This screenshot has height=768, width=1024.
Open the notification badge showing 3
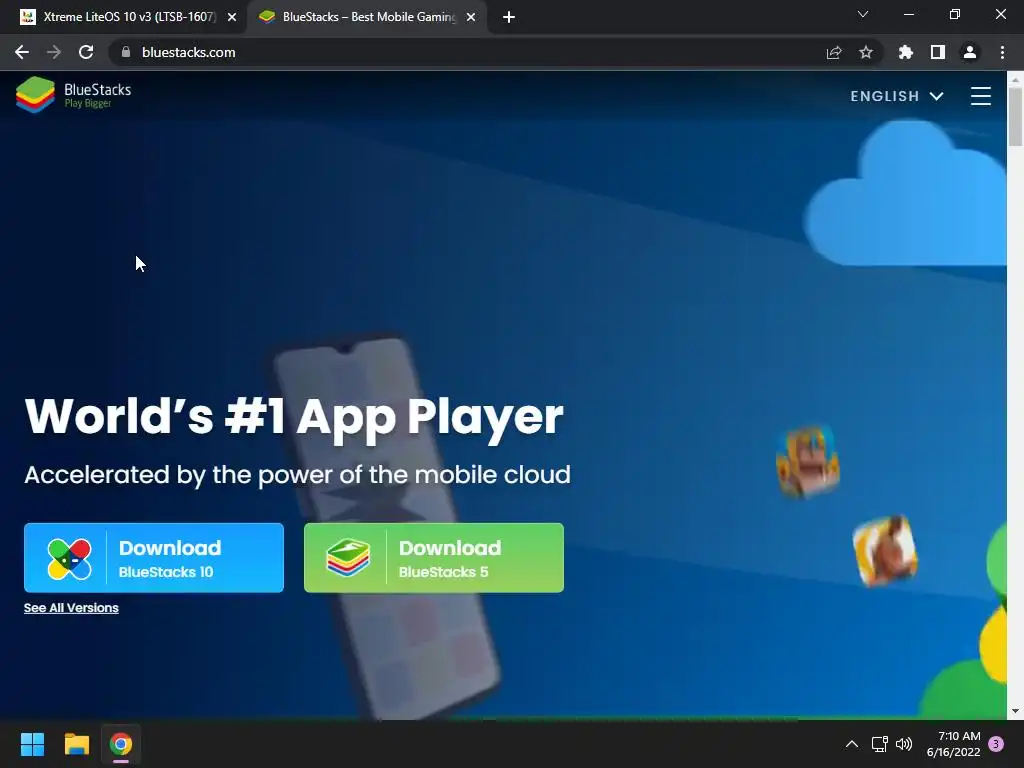click(x=996, y=743)
